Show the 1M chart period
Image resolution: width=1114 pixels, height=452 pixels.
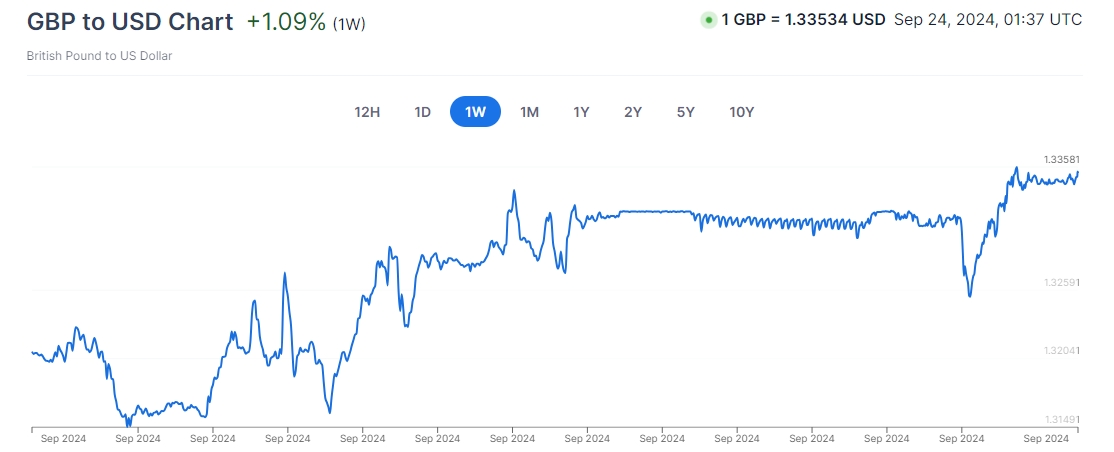529,112
